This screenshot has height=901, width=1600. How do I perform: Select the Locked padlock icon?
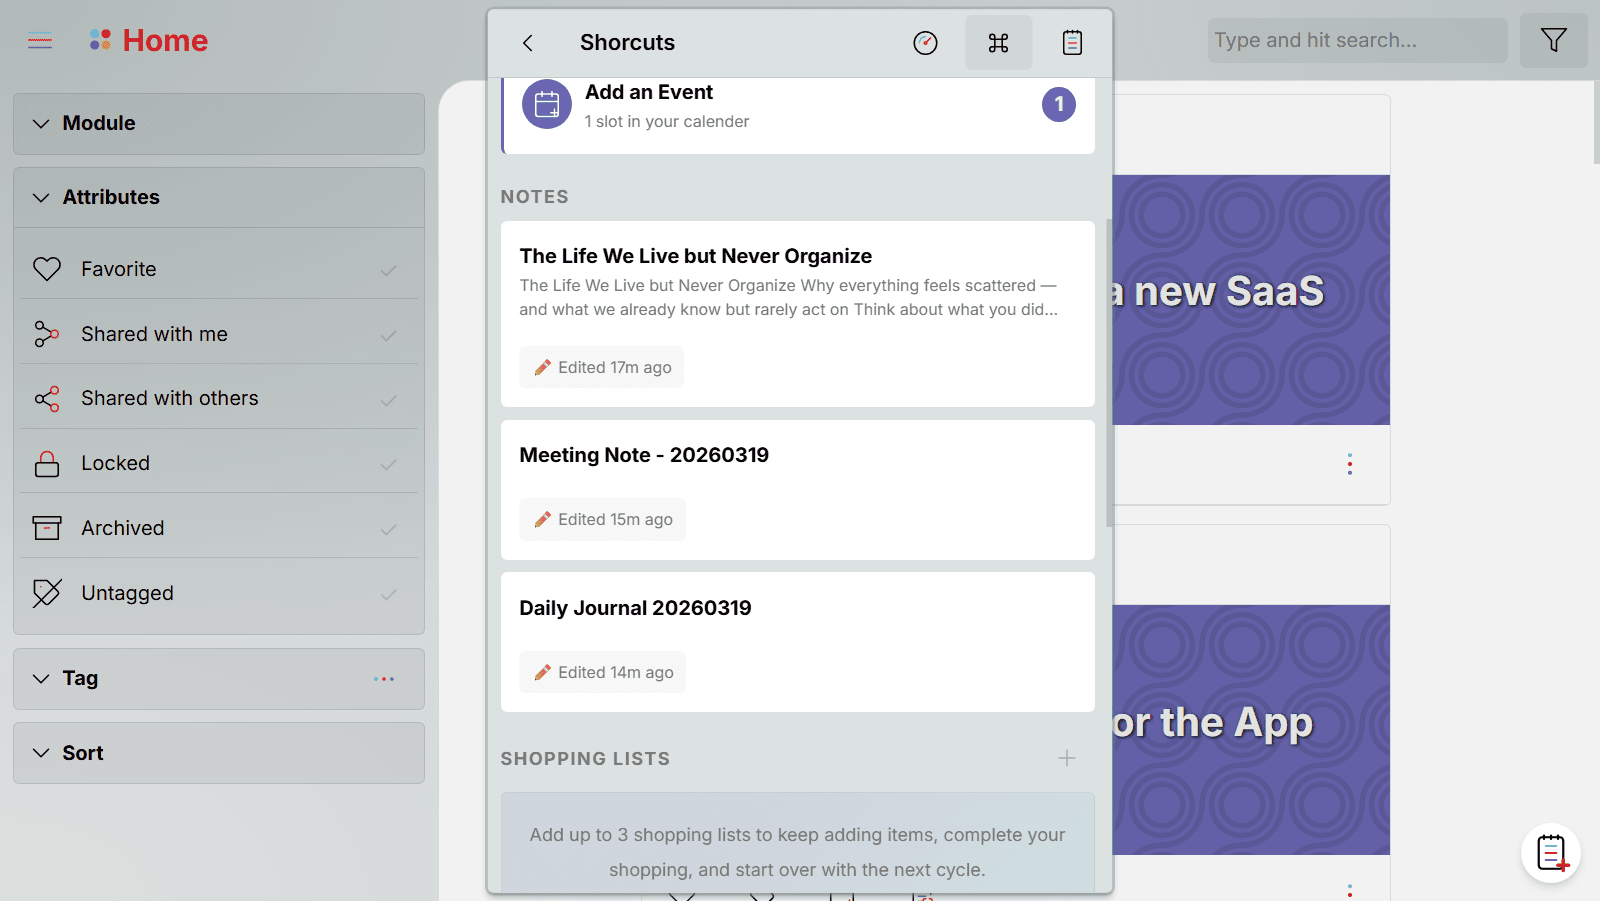(46, 462)
